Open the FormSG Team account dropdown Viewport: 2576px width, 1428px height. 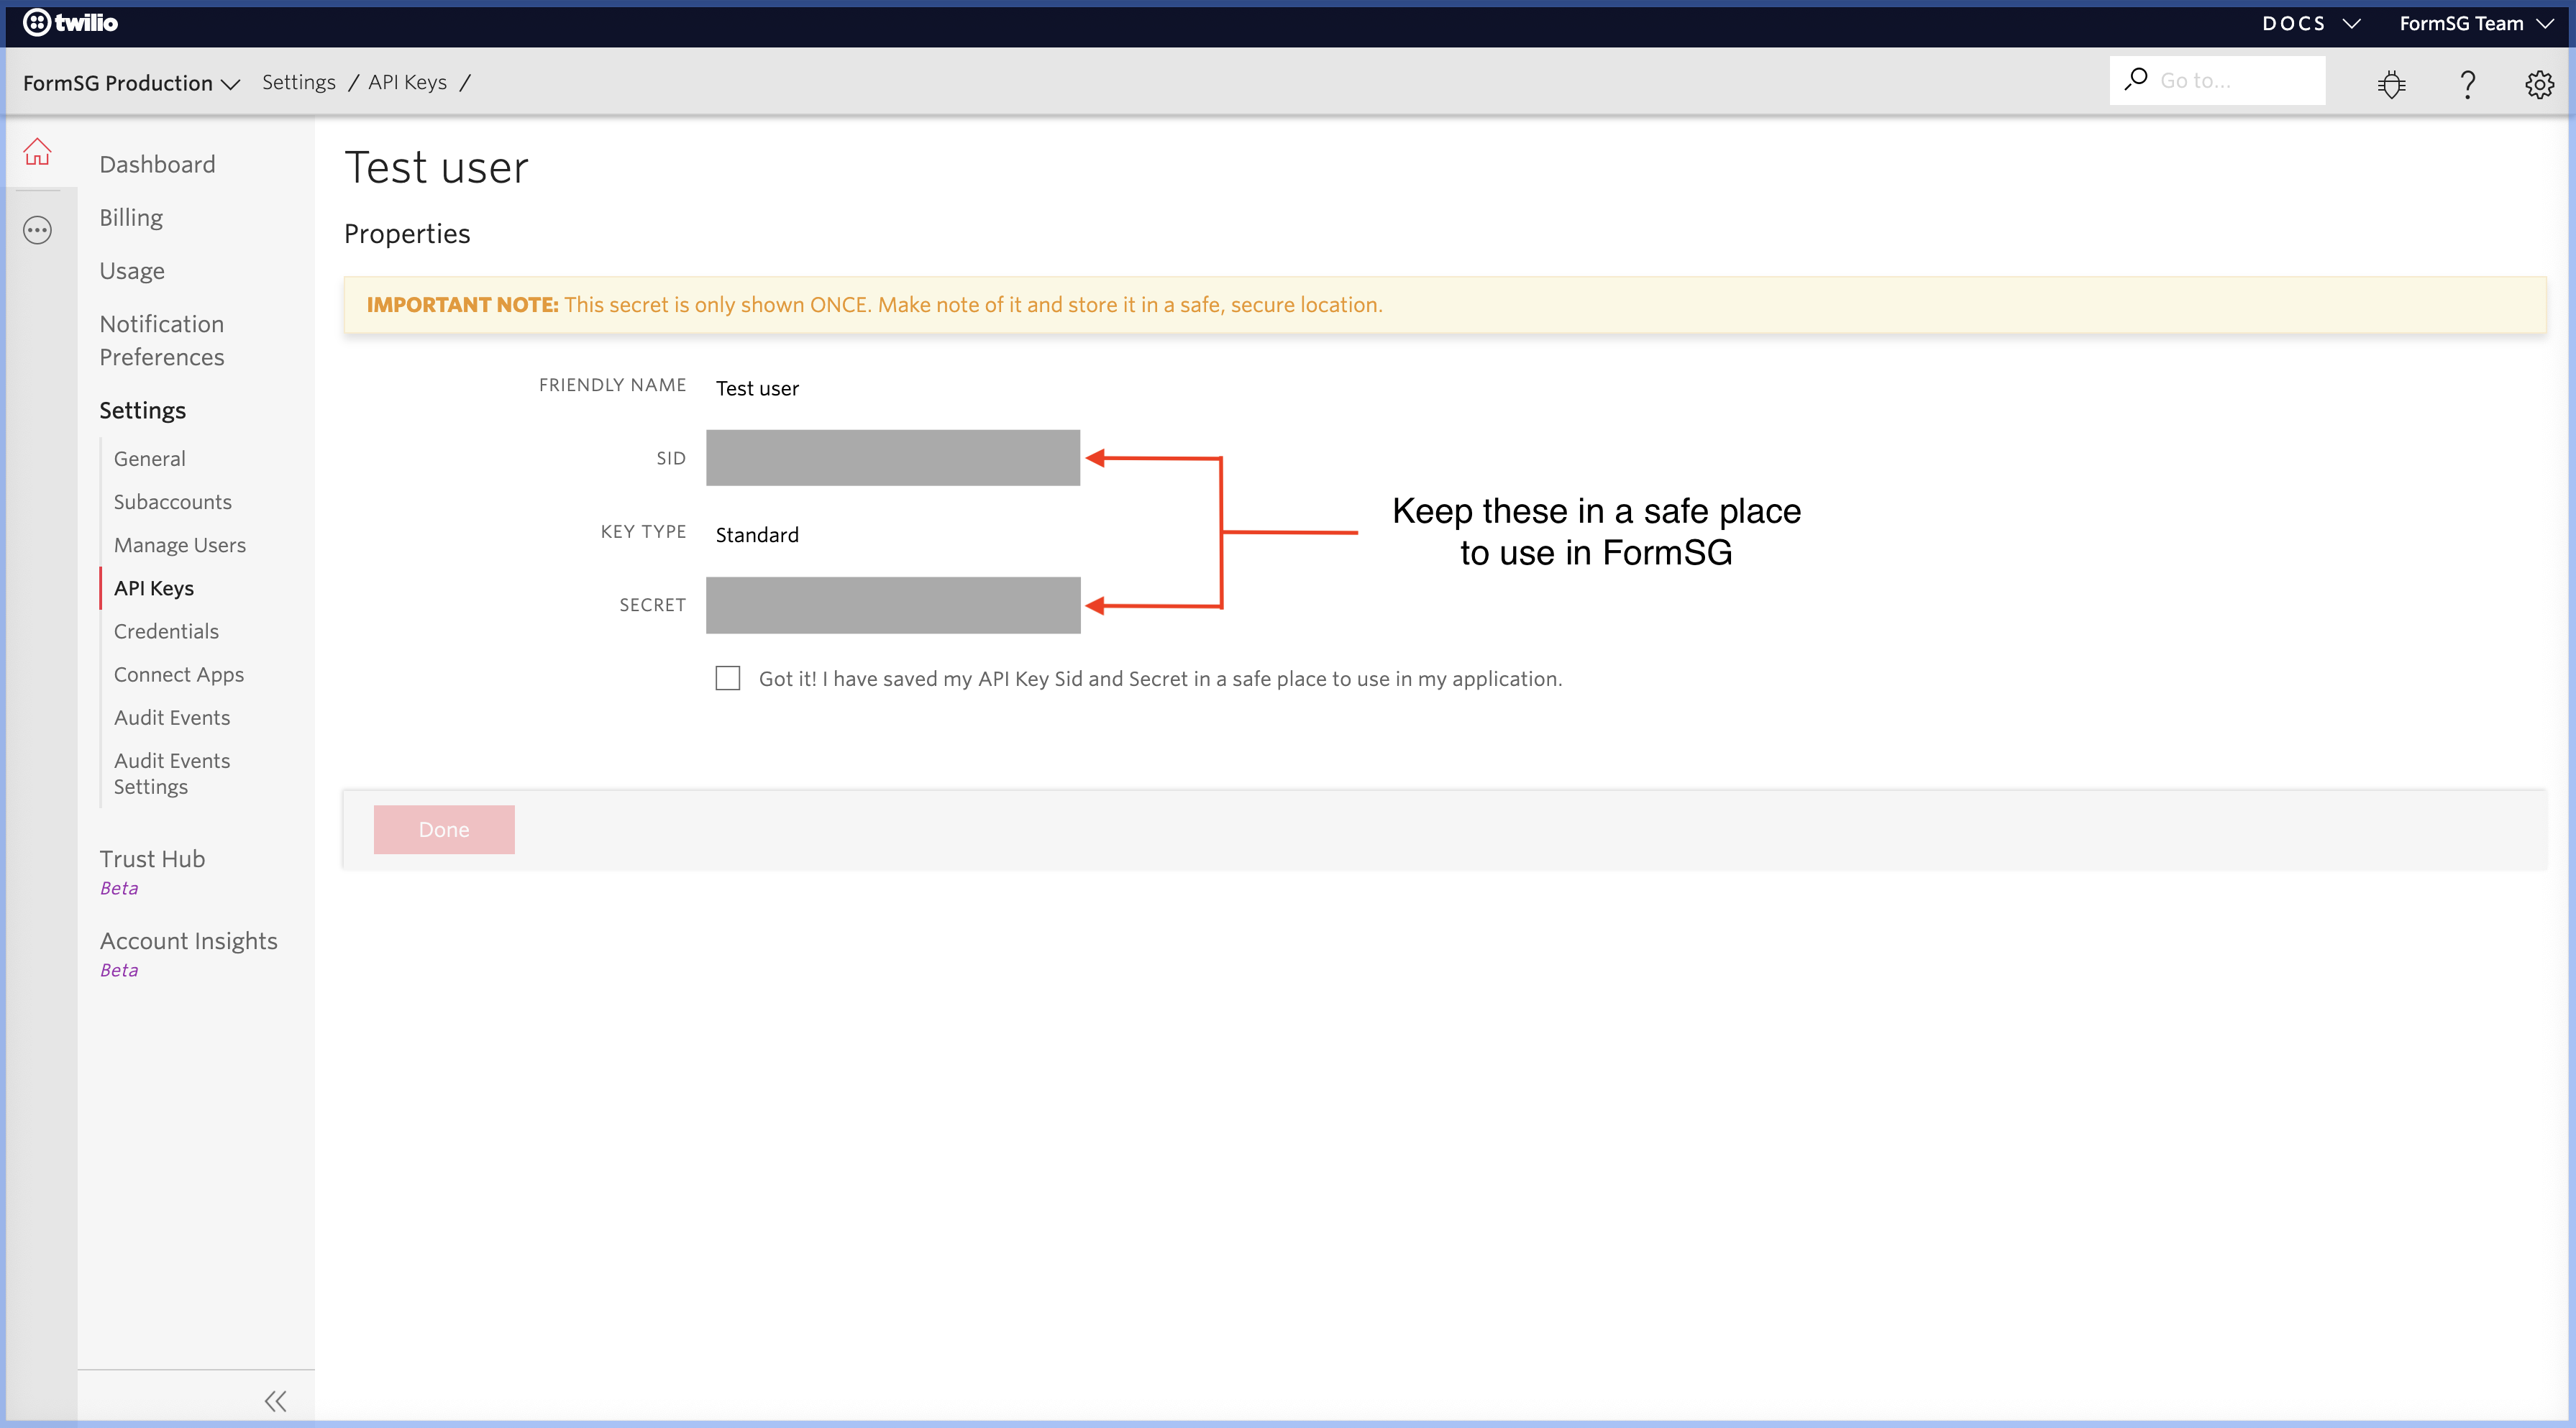2475,23
